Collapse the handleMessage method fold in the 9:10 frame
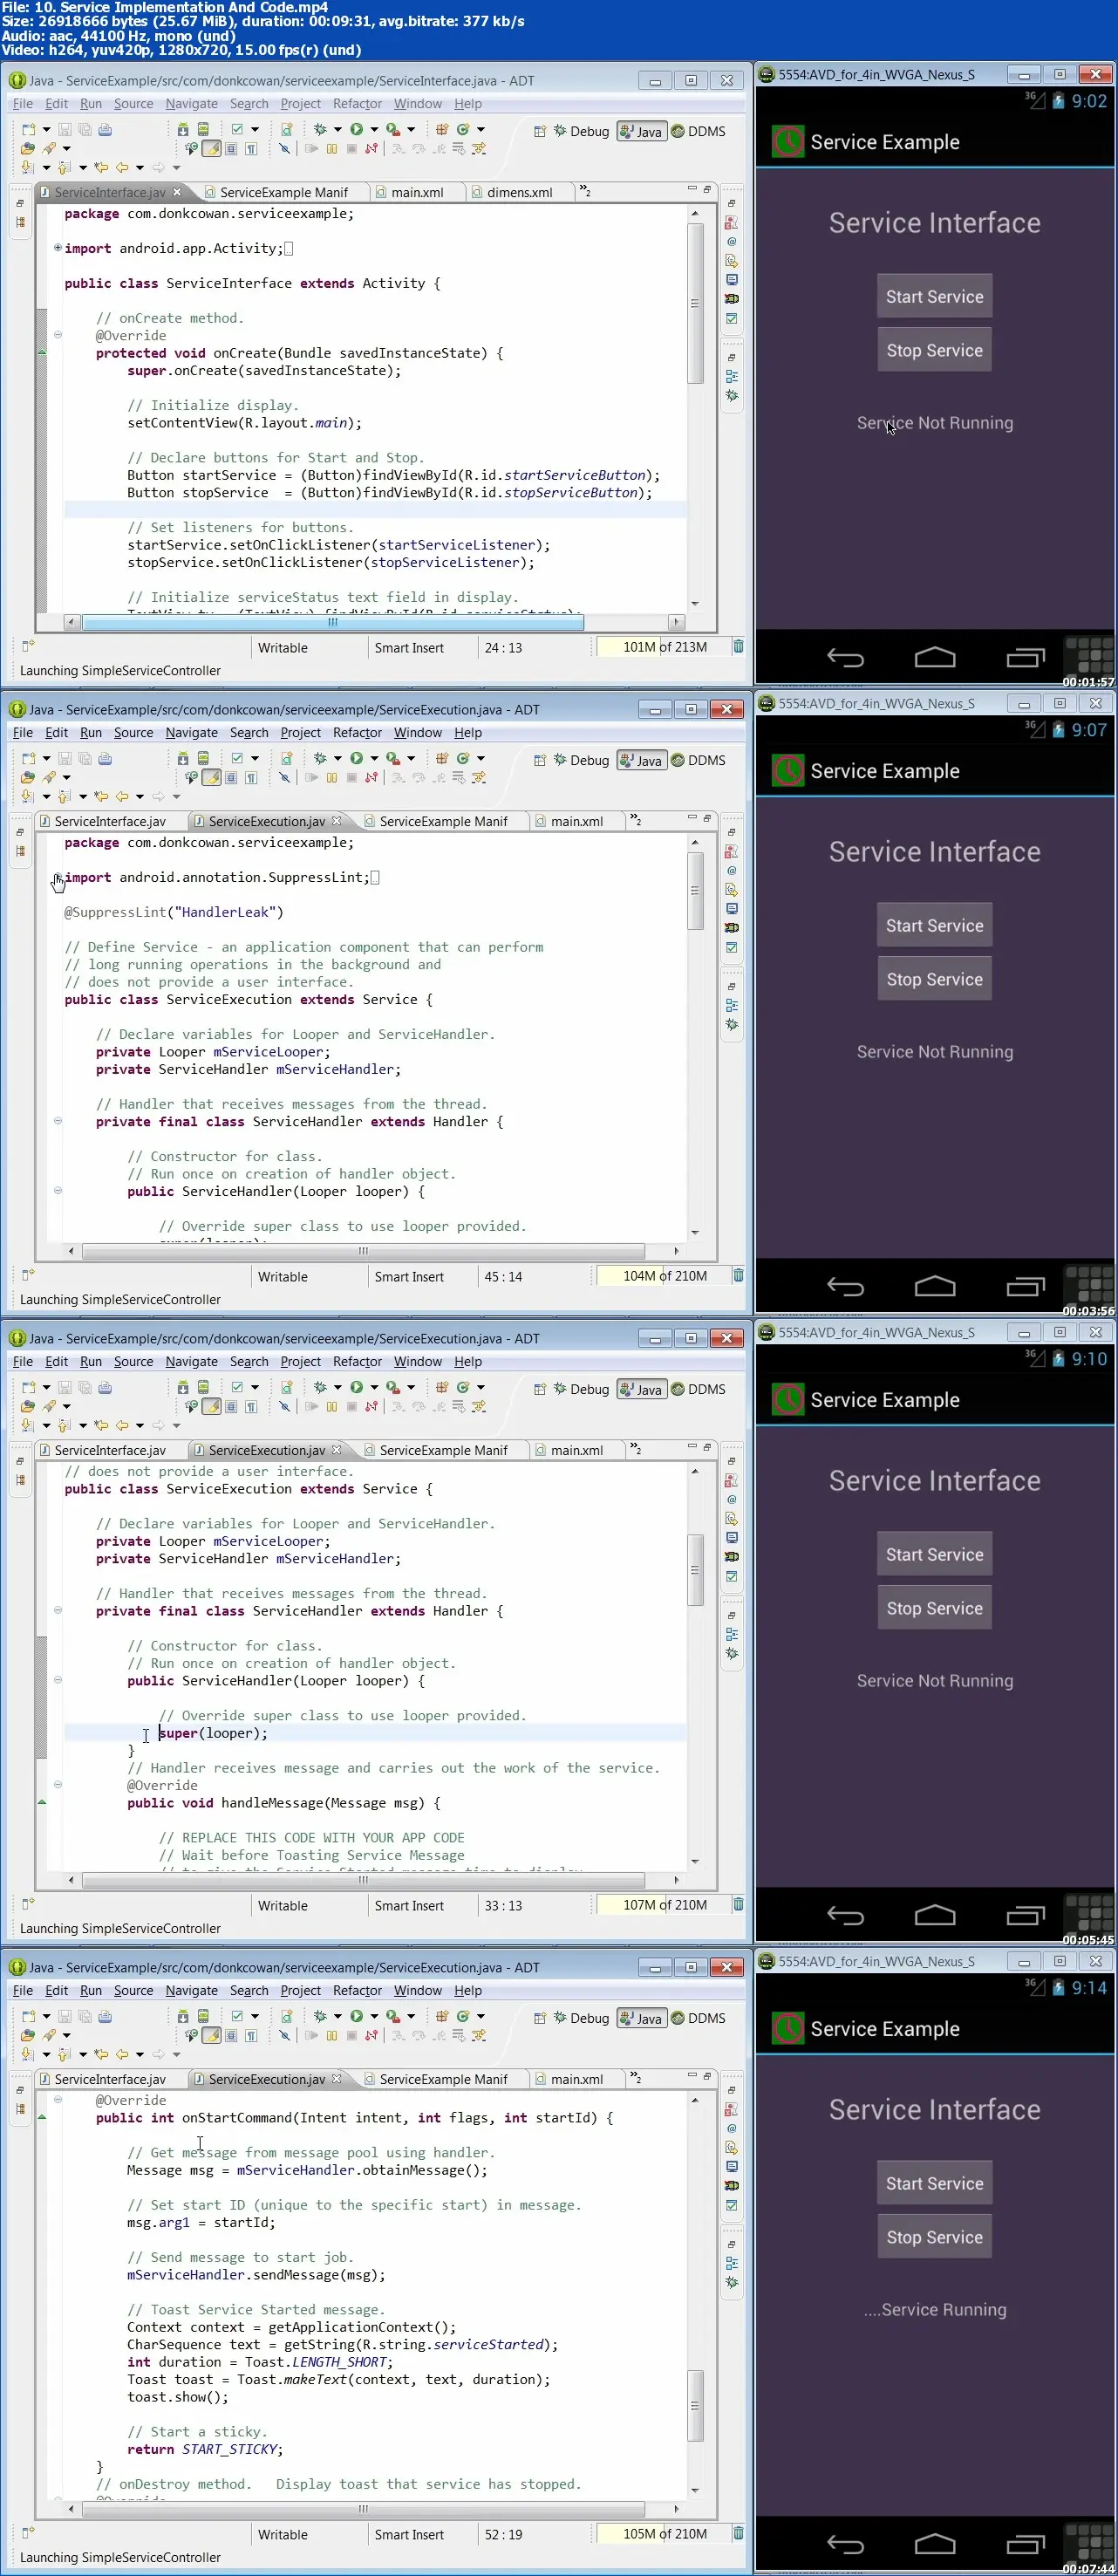The height and width of the screenshot is (2576, 1118). pyautogui.click(x=58, y=1784)
